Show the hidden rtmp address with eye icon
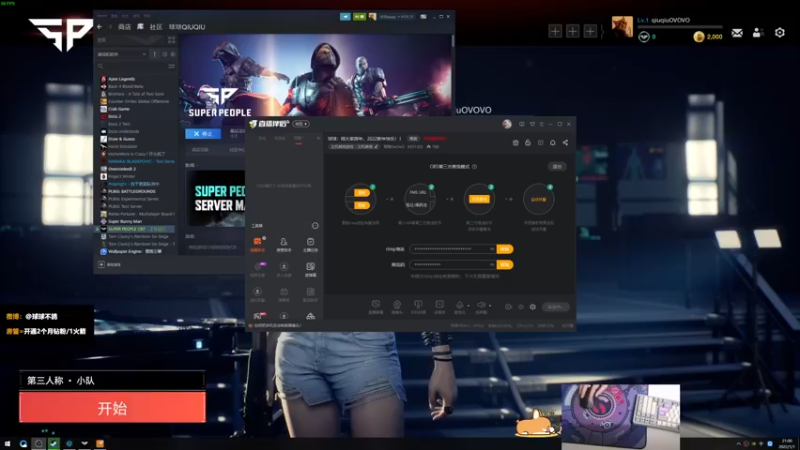 (492, 249)
